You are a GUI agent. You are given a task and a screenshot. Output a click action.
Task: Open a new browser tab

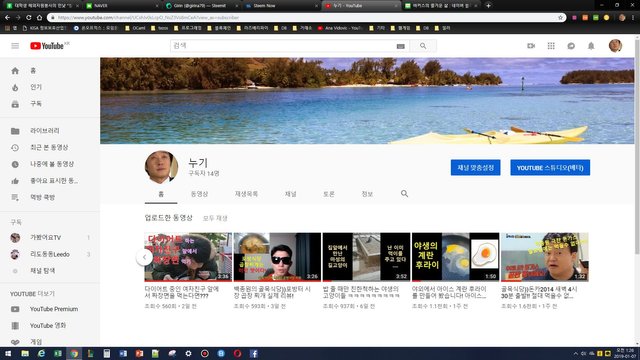pos(488,6)
